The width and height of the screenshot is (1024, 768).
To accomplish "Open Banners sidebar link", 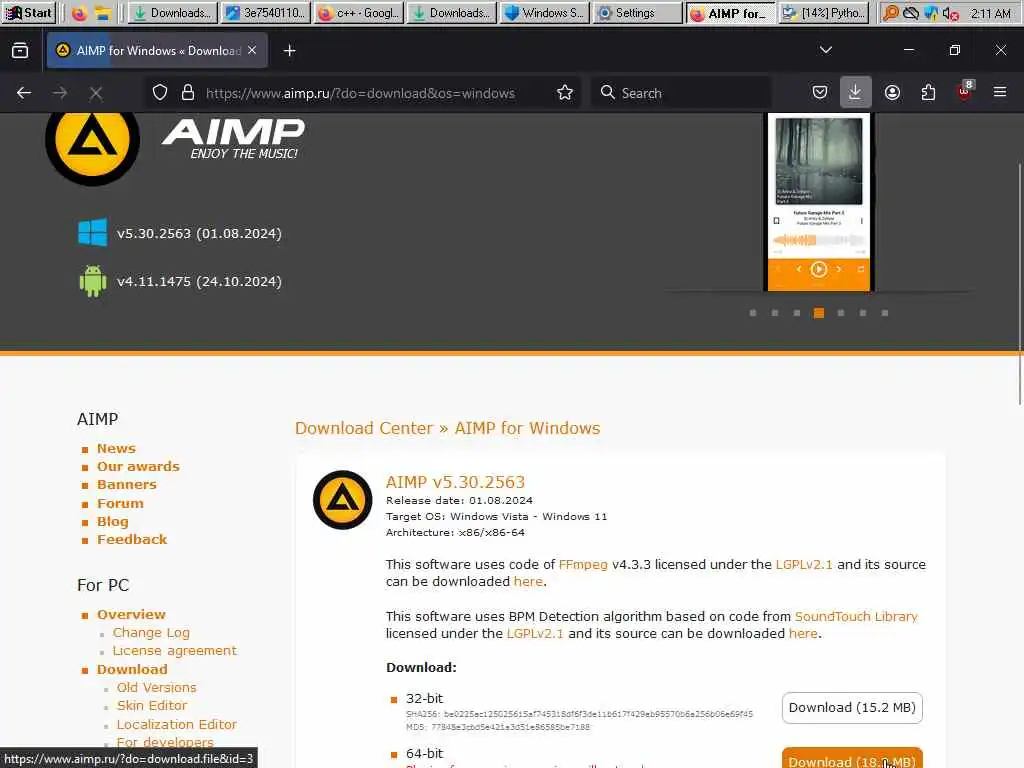I will point(127,485).
